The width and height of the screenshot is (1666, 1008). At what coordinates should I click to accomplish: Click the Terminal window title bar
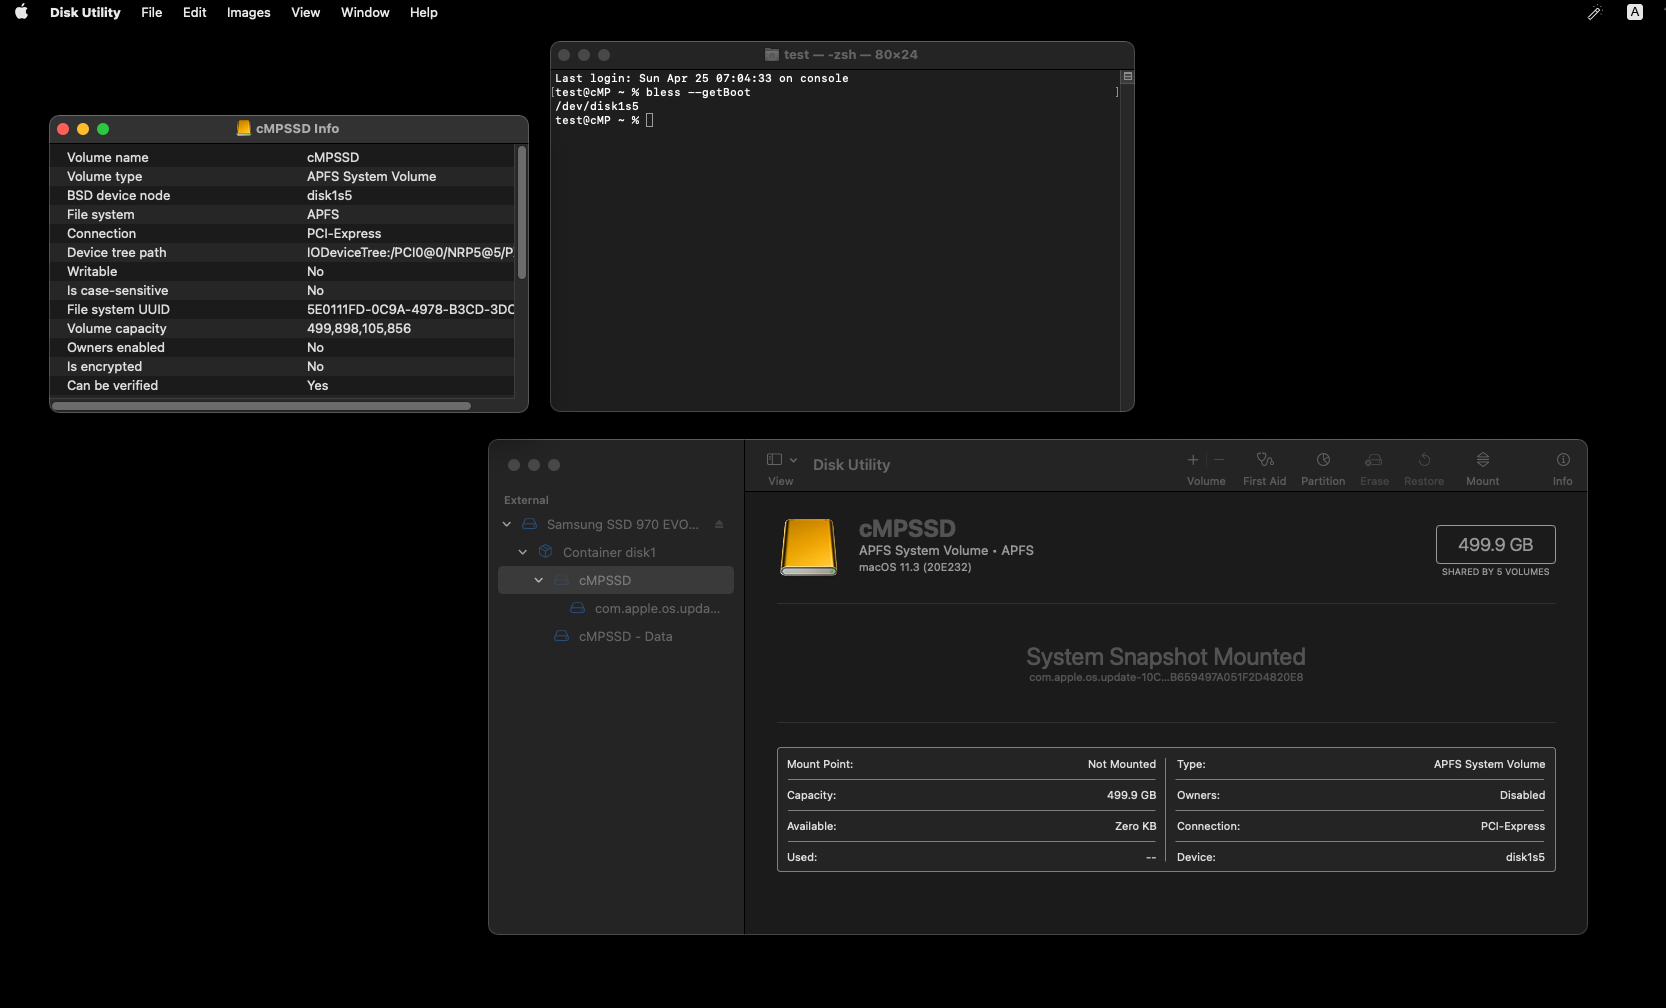pyautogui.click(x=841, y=55)
